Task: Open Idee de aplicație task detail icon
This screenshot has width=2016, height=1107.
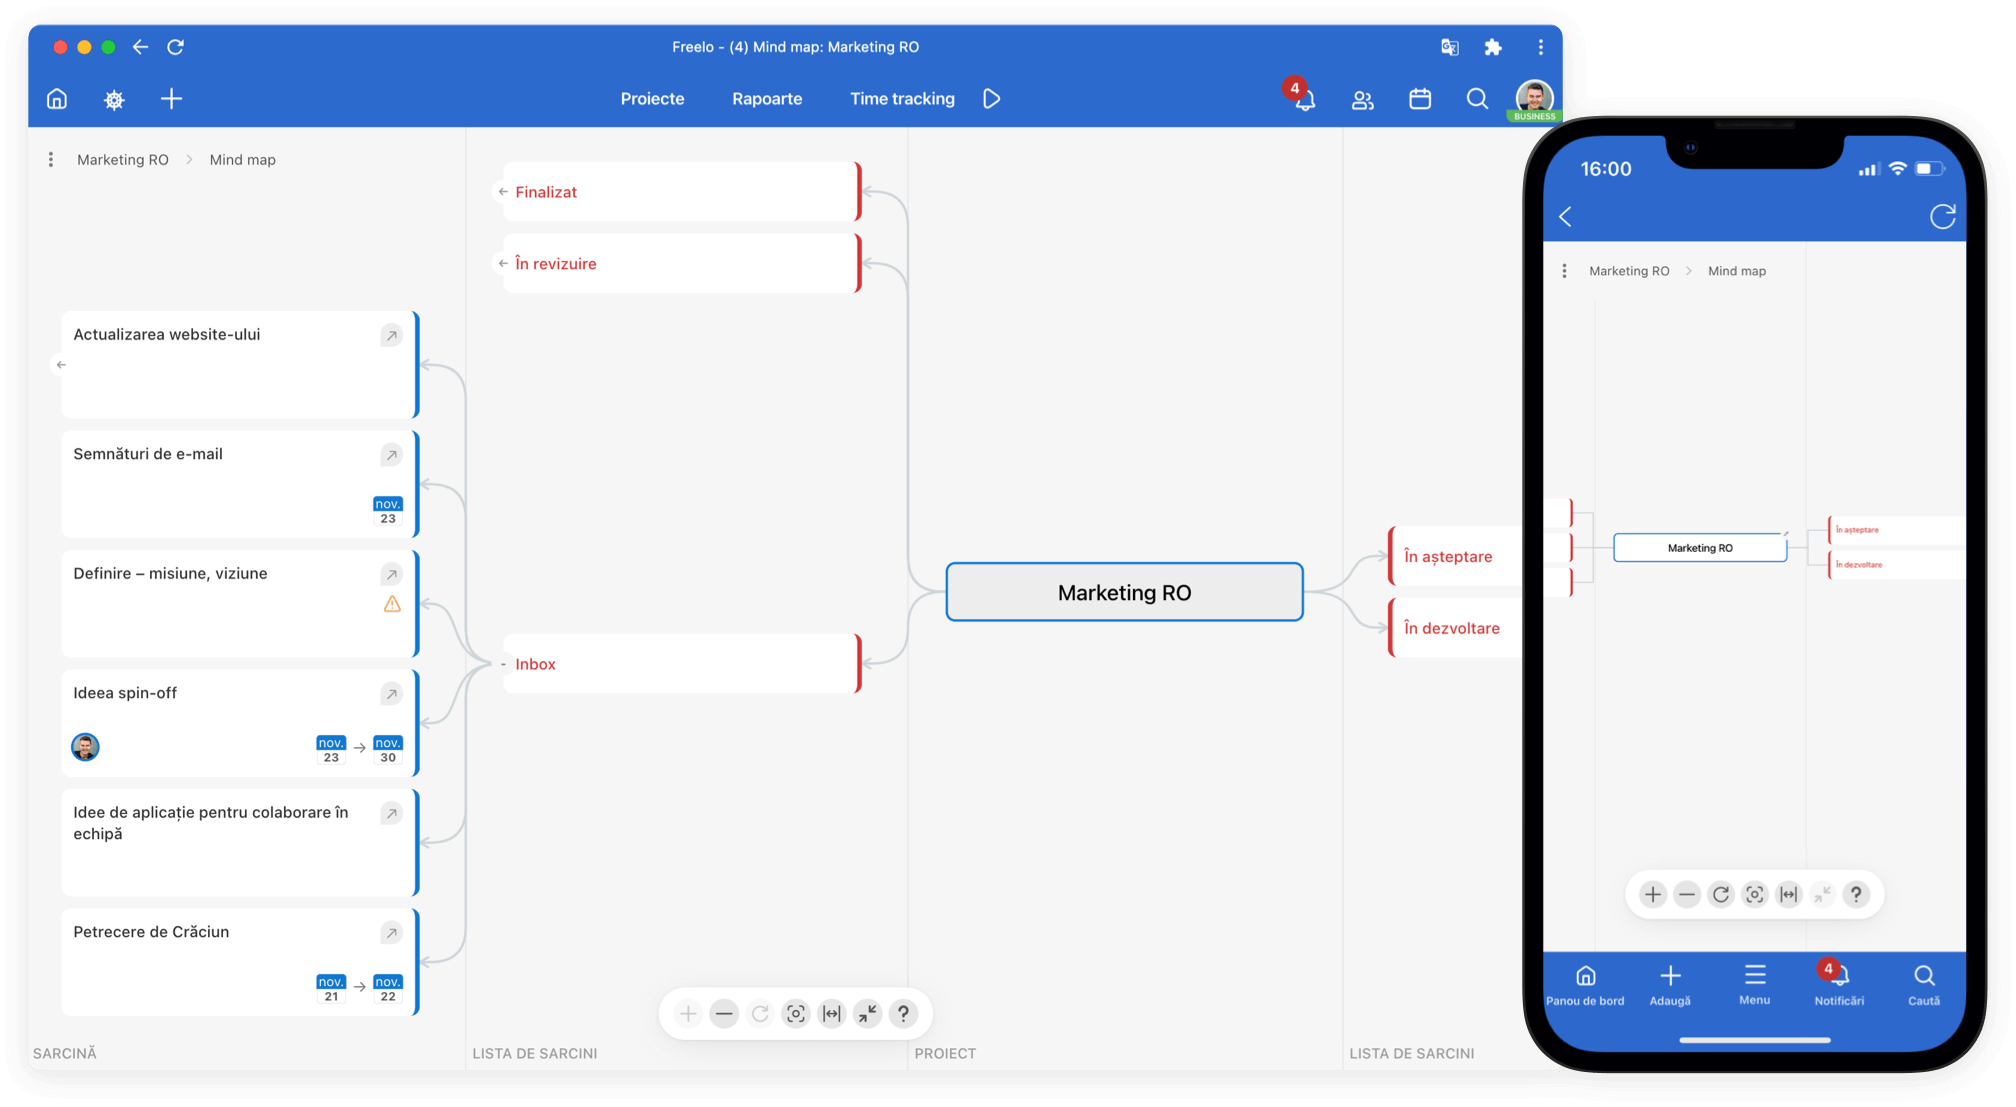Action: pos(391,813)
